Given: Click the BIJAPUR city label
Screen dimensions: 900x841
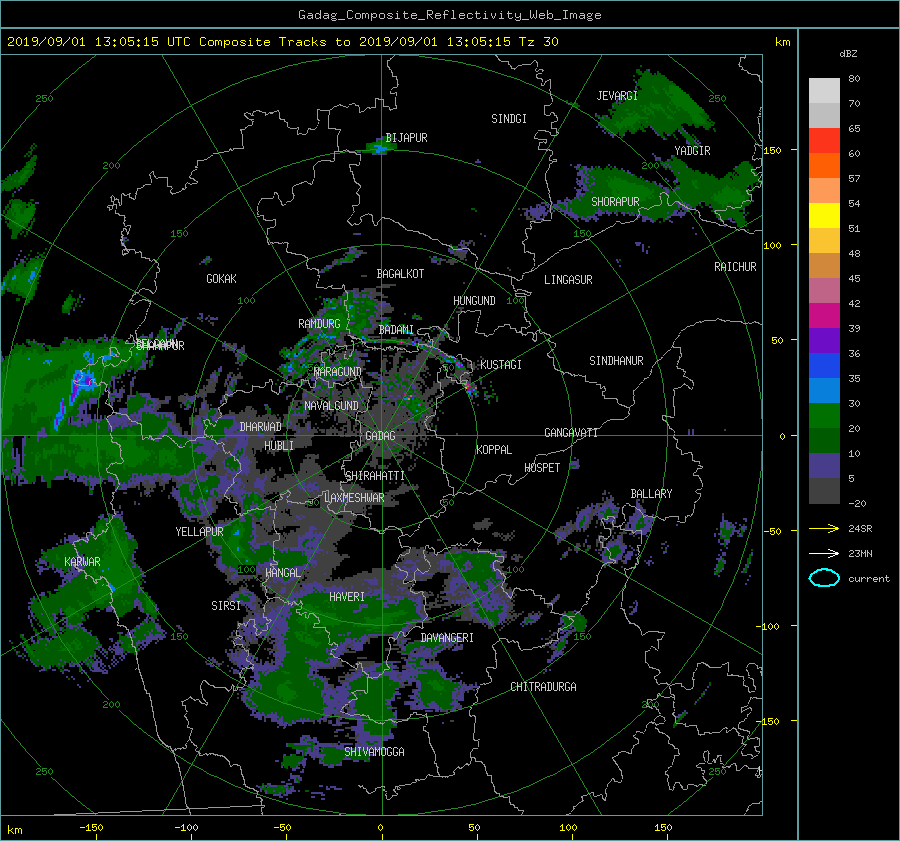Looking at the screenshot, I should [406, 138].
